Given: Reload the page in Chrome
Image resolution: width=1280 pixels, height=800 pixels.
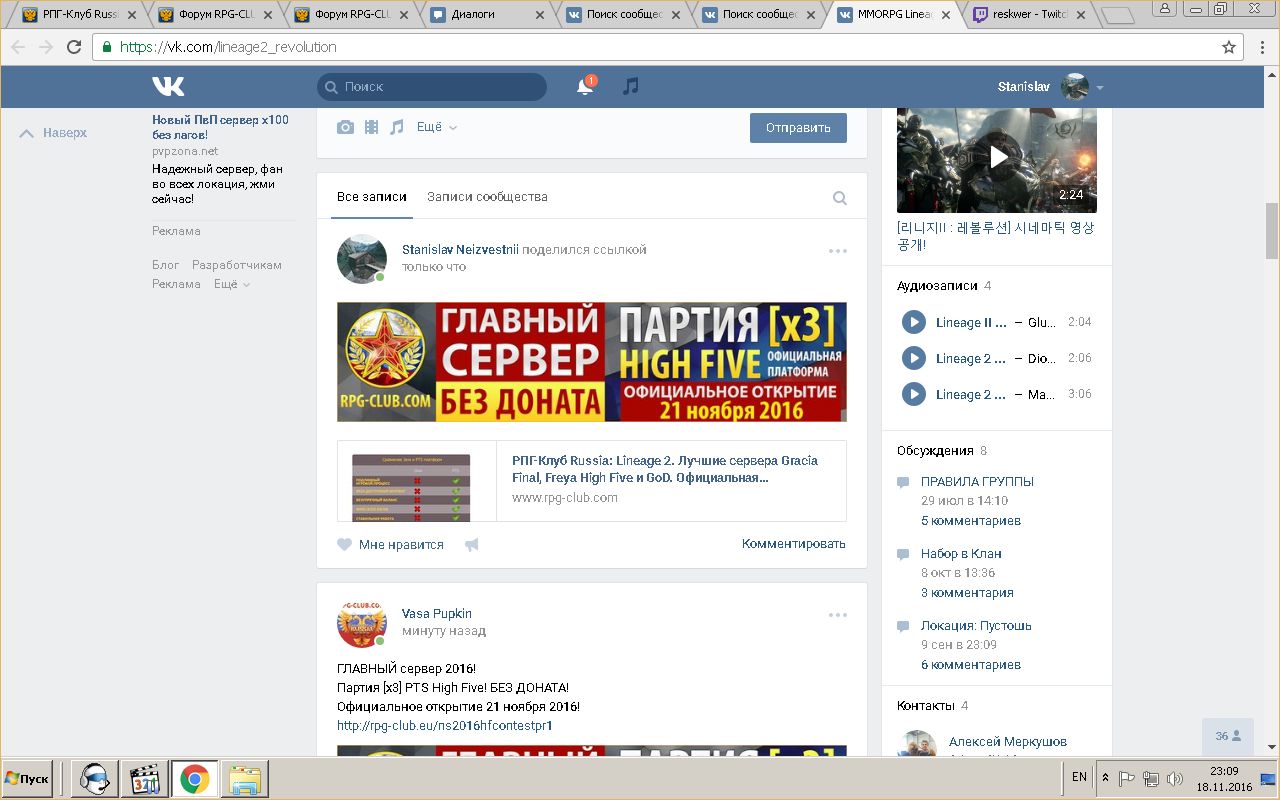Looking at the screenshot, I should click(x=74, y=47).
